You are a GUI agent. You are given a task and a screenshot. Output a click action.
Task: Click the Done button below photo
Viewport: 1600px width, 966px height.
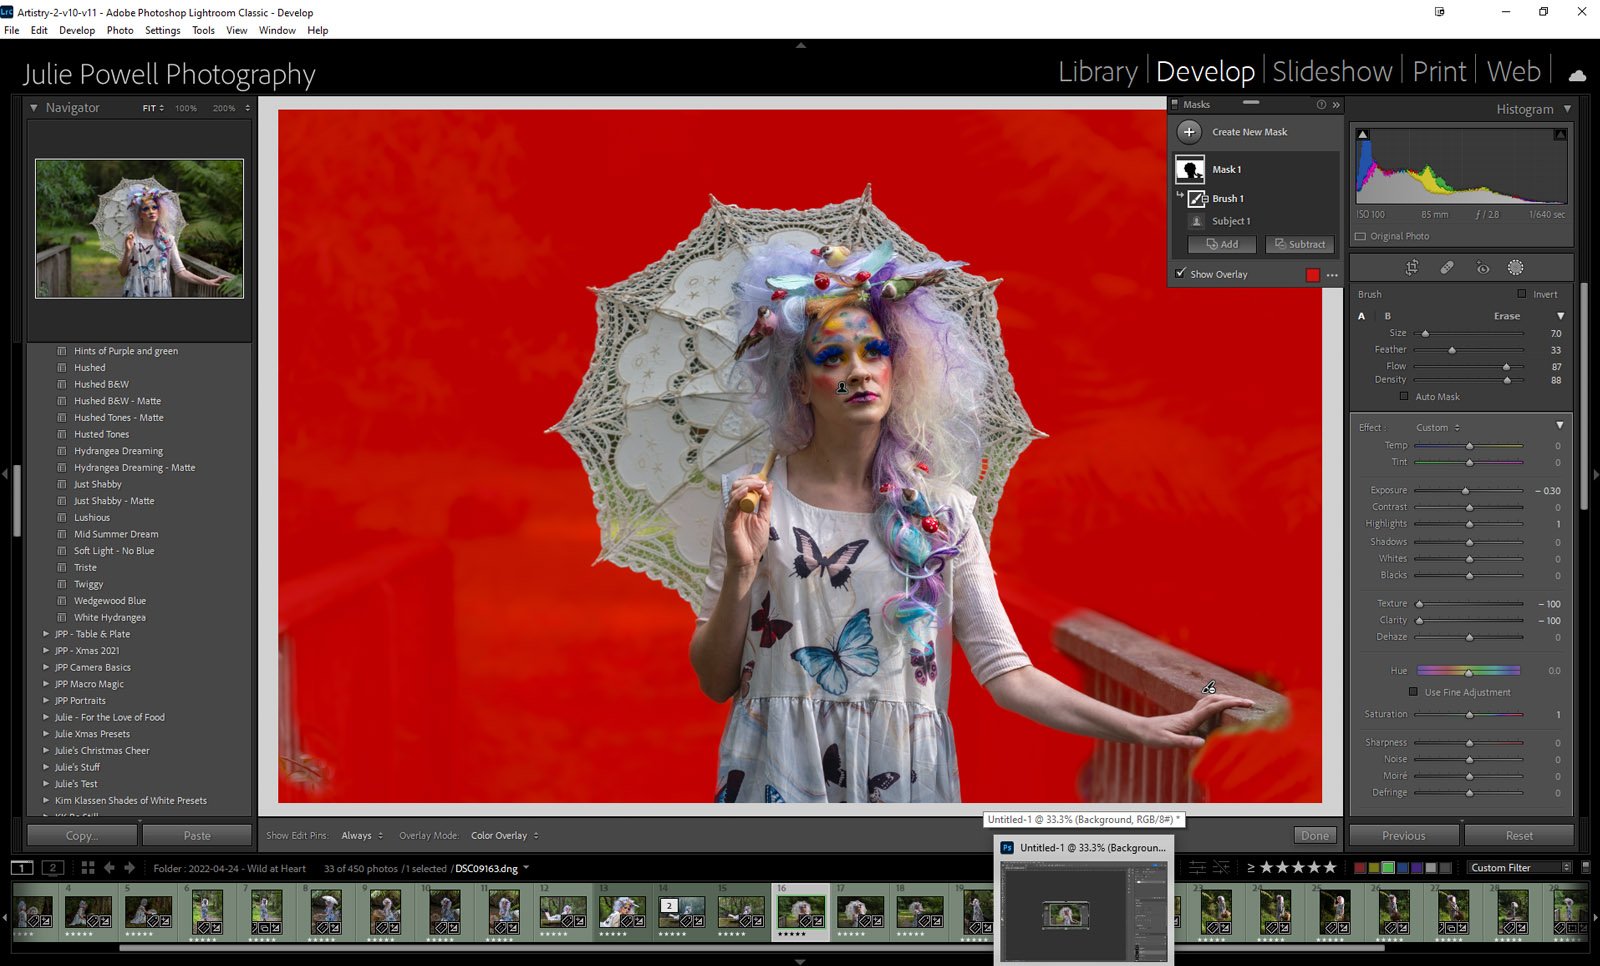tap(1315, 835)
